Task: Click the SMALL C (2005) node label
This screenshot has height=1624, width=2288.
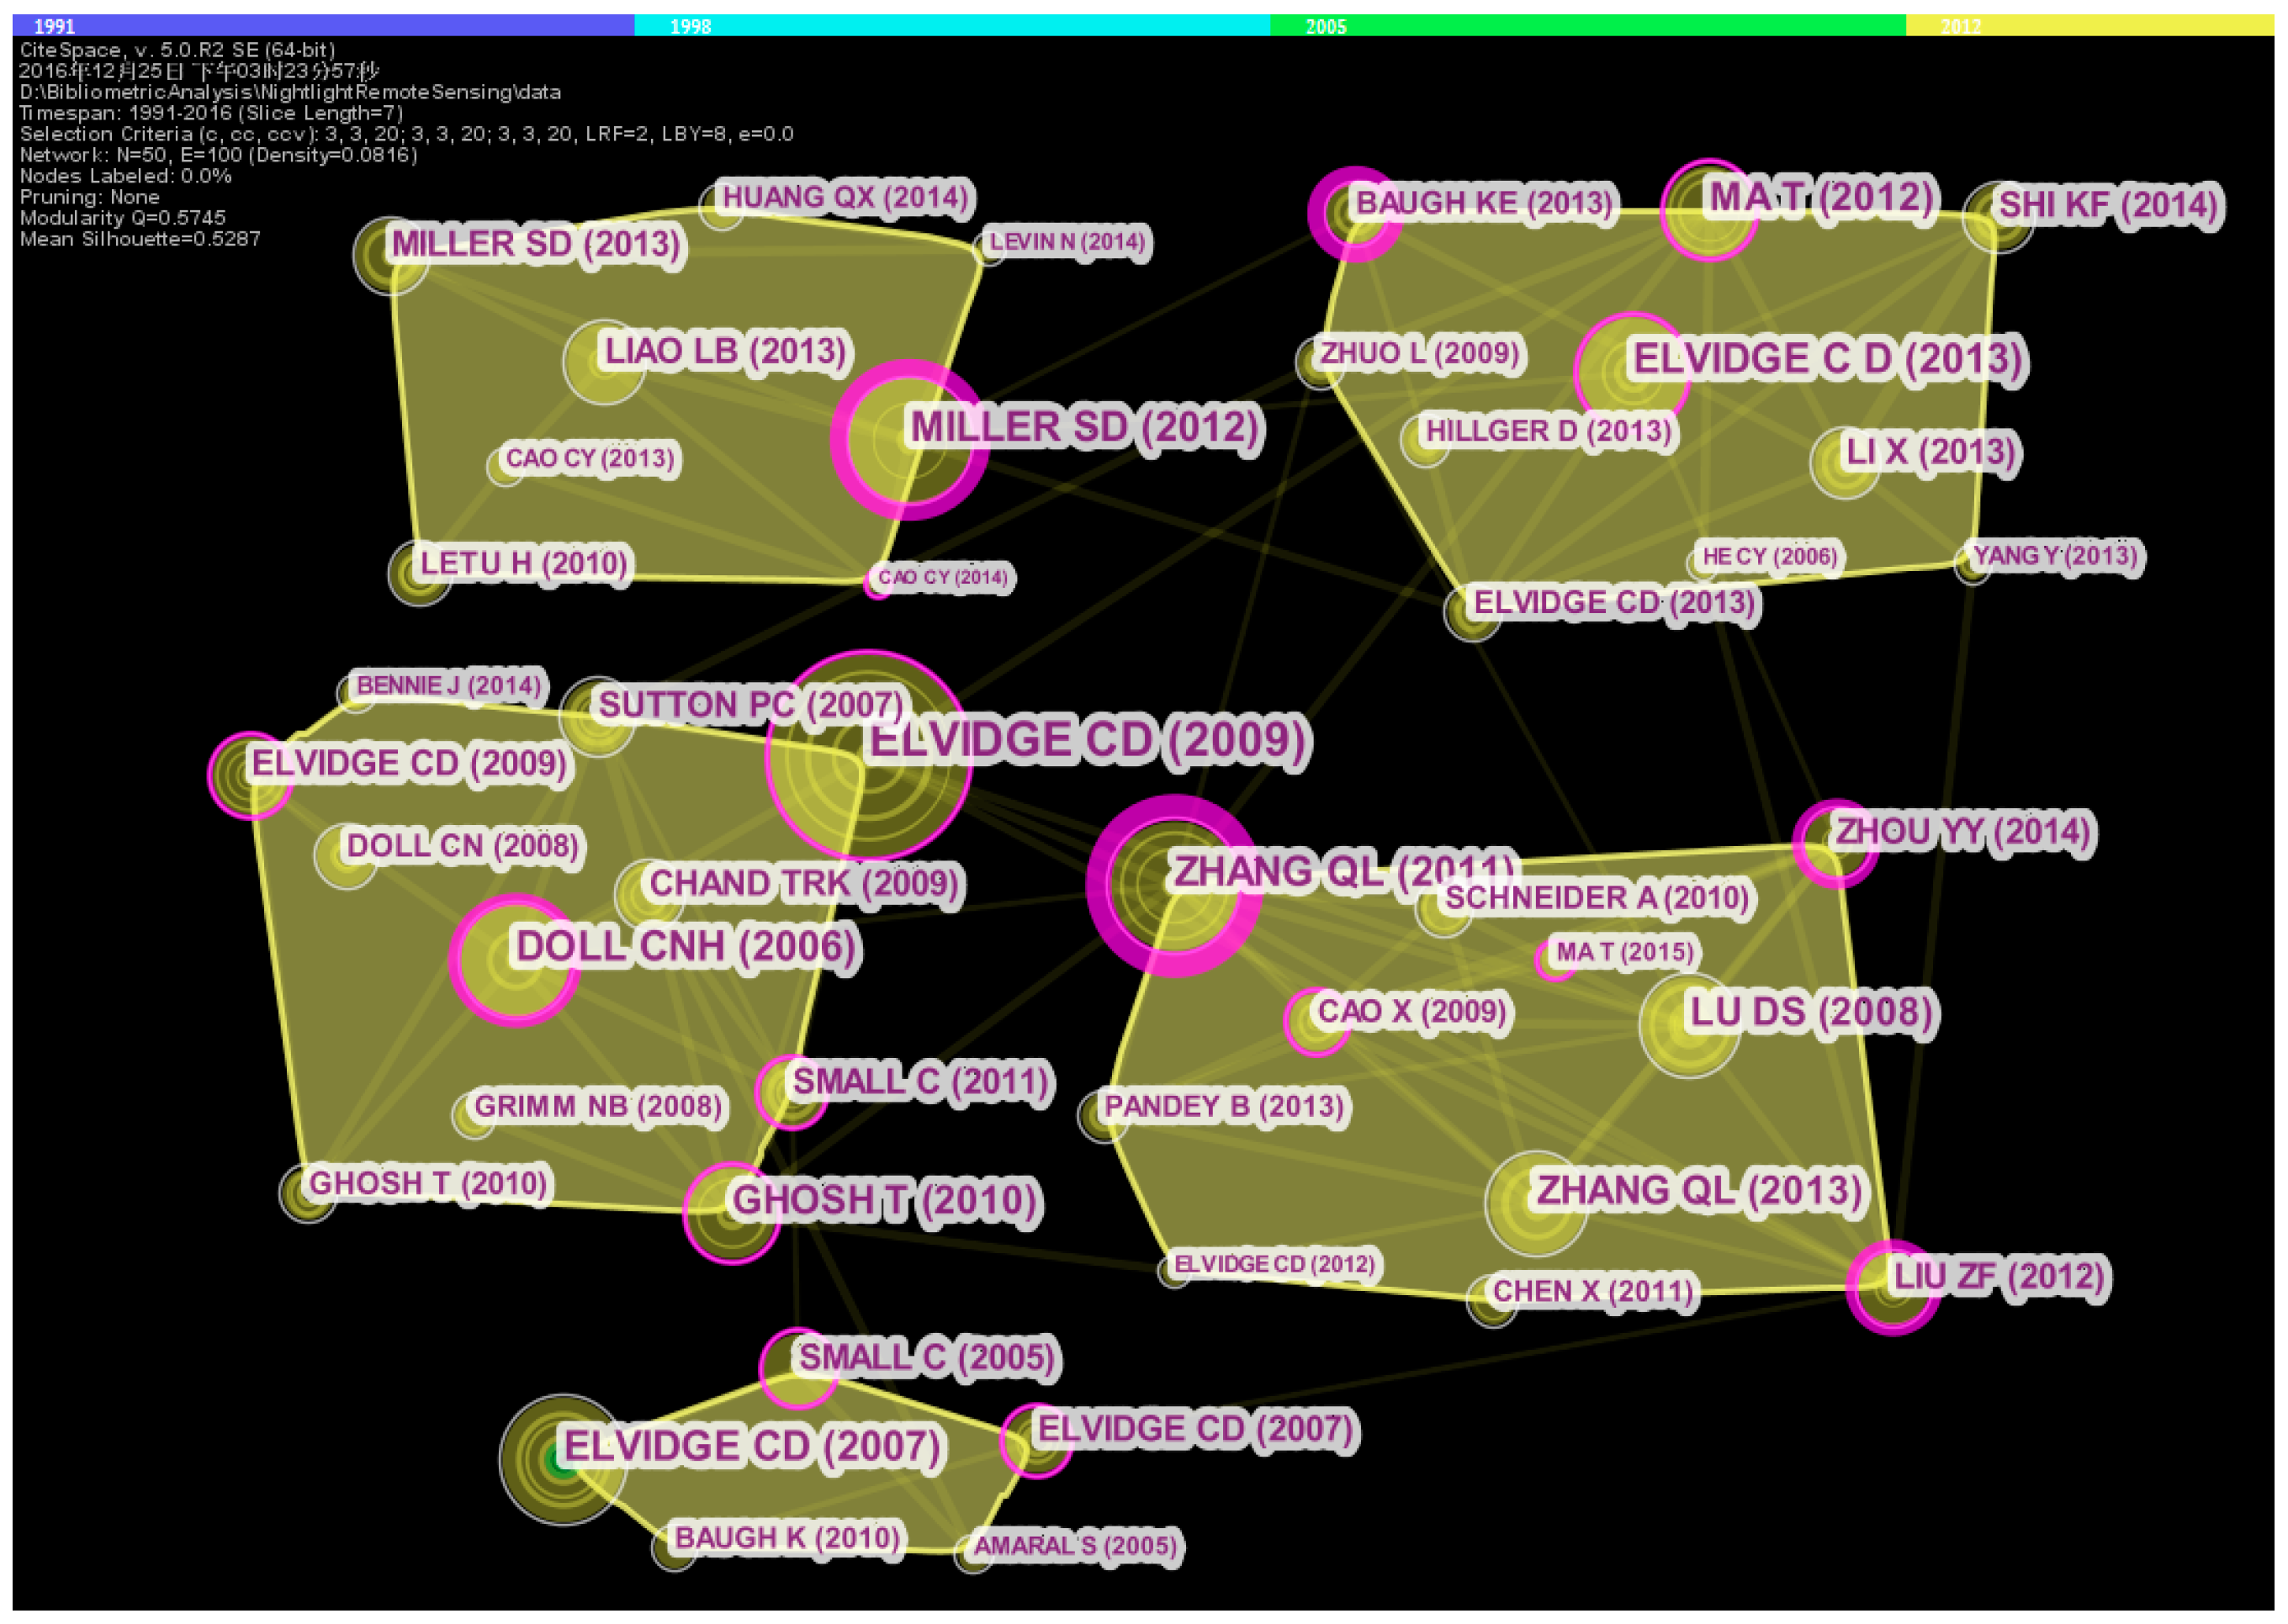Action: tap(926, 1357)
